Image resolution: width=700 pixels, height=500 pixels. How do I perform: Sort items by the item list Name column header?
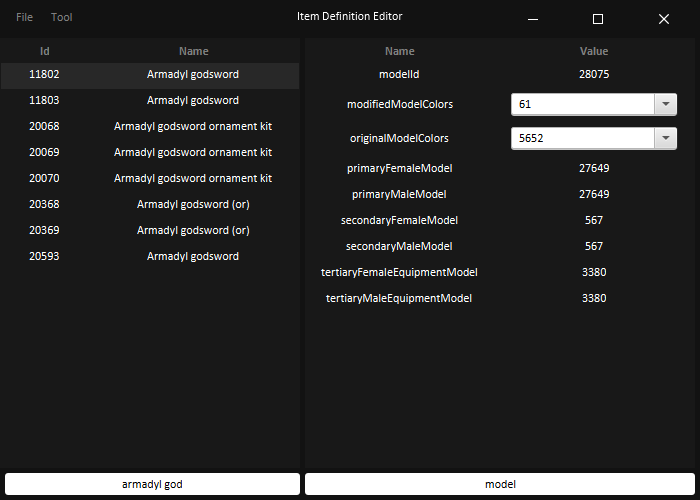point(193,51)
